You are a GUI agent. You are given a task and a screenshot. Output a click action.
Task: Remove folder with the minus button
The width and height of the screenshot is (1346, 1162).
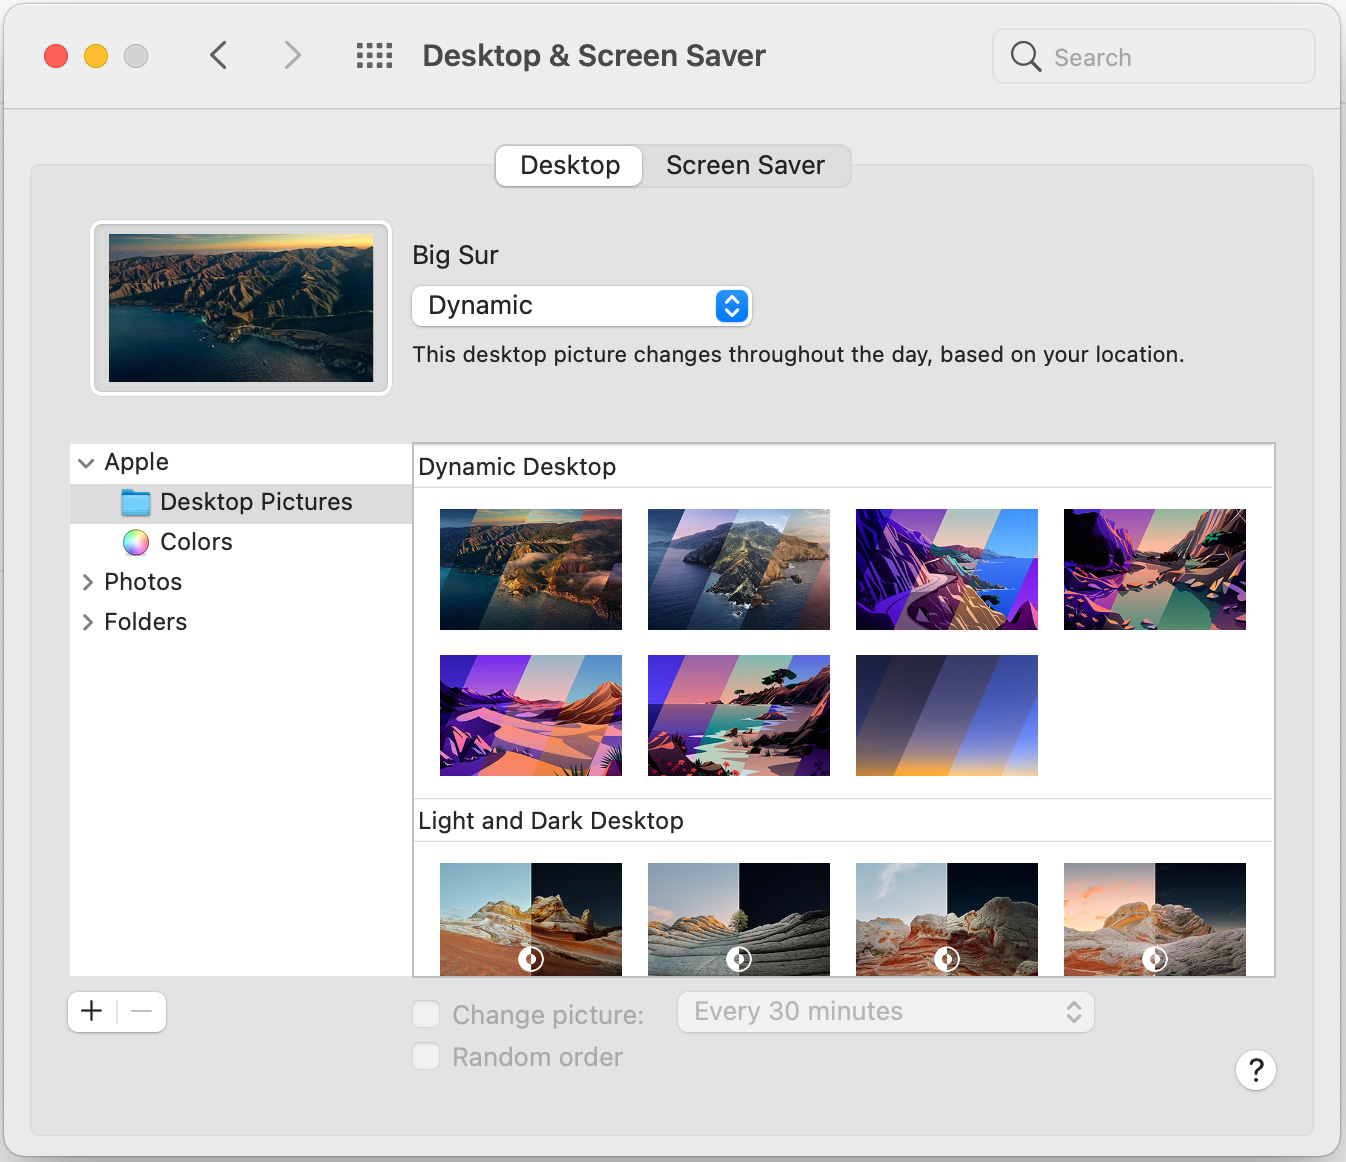pyautogui.click(x=142, y=1011)
